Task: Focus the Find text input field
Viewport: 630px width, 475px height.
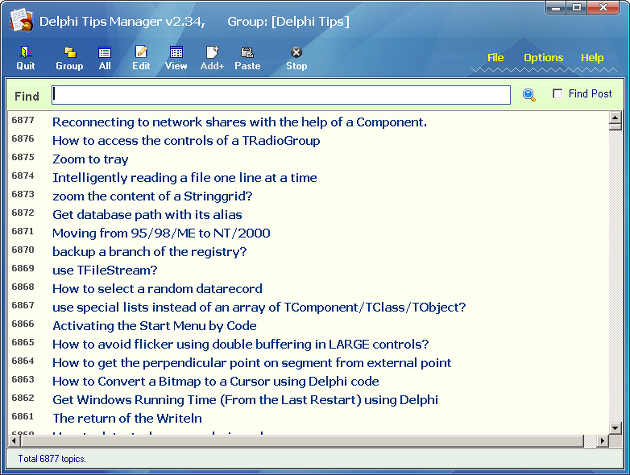Action: pyautogui.click(x=281, y=95)
